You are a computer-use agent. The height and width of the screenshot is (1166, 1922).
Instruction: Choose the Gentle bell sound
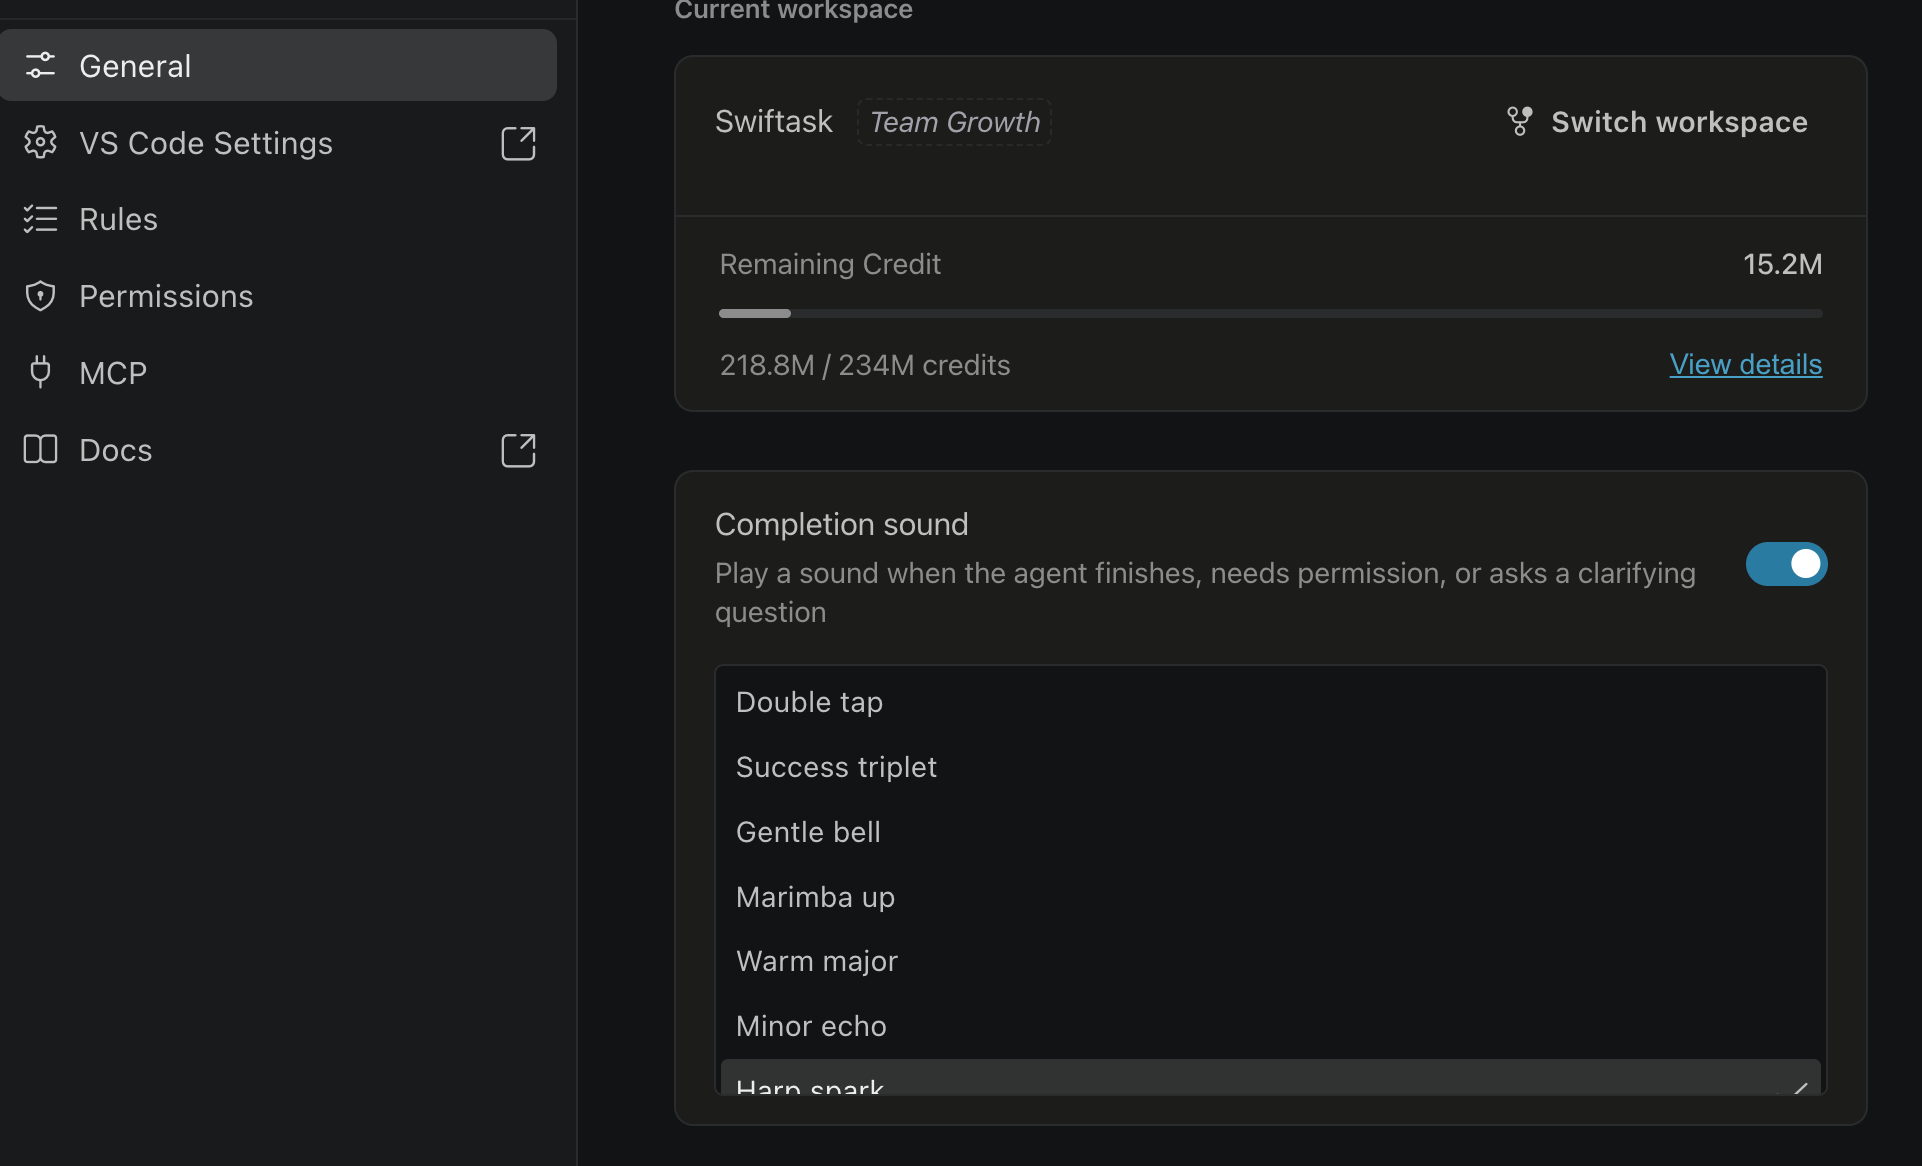[1270, 832]
